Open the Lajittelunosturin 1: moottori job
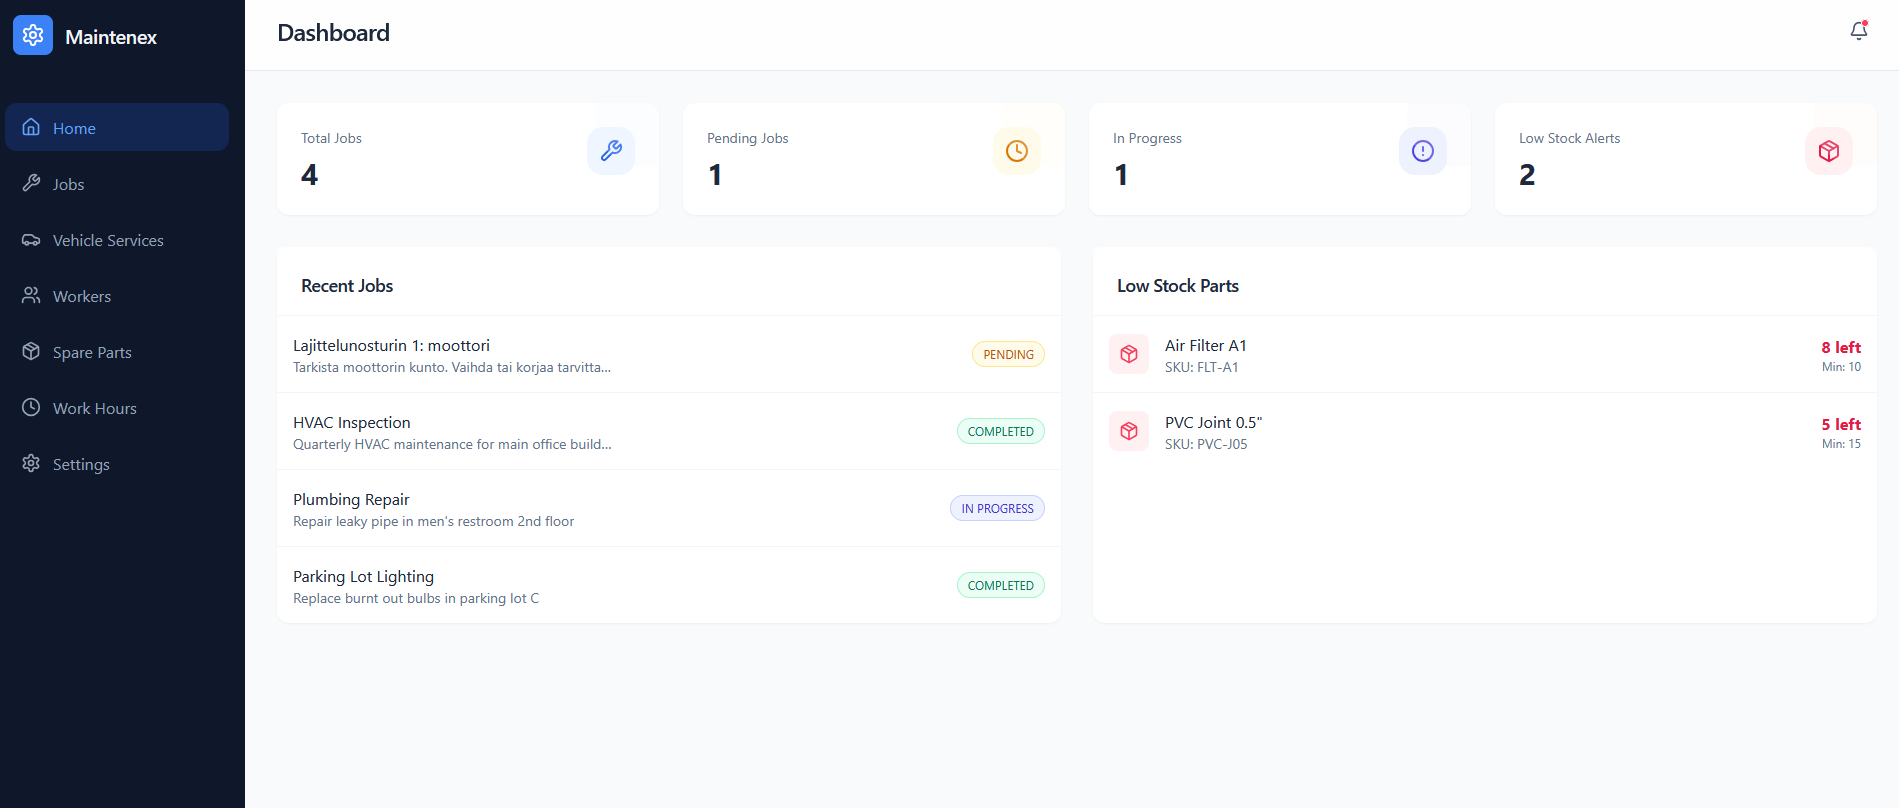 click(391, 346)
